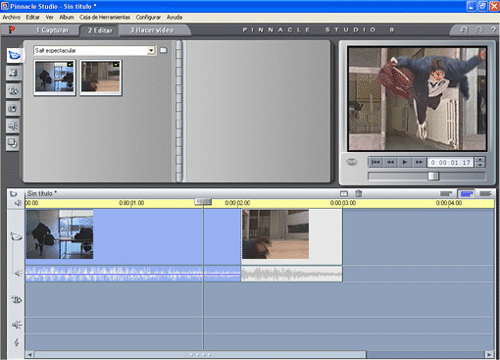Click the timeline right scroll arrow
500x360 pixels.
click(x=489, y=354)
